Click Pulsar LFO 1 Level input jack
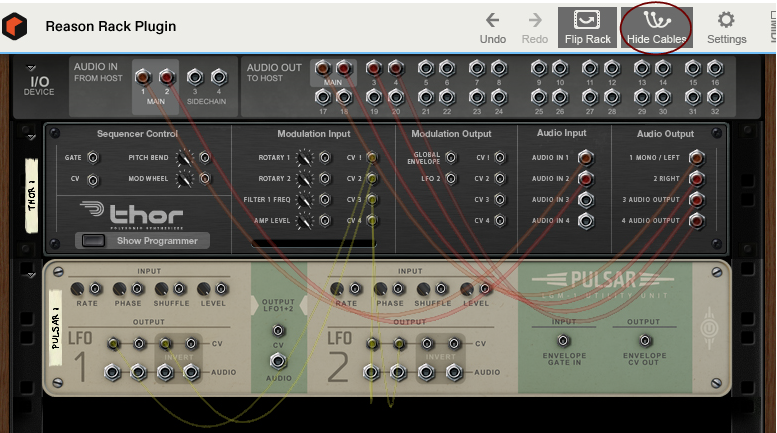777x433 pixels. [x=222, y=288]
